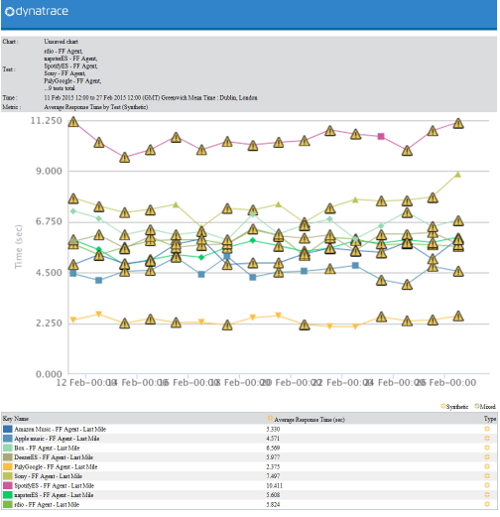This screenshot has width=500, height=517.
Task: Click the Type icon in the Box row
Action: tap(487, 448)
